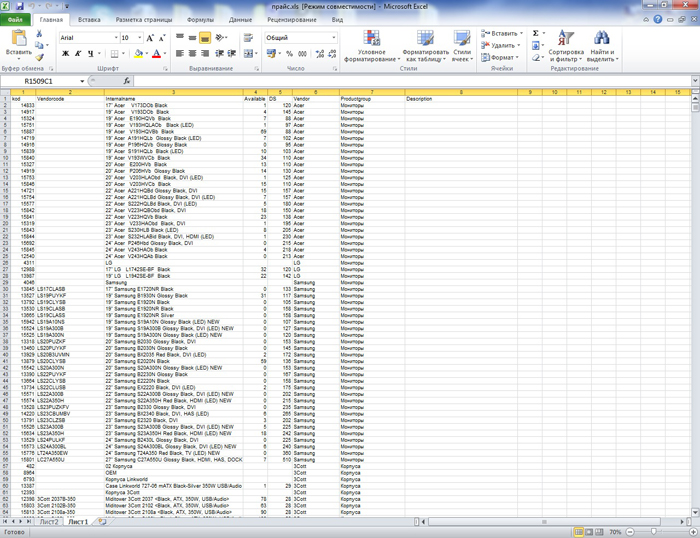
Task: Align text right
Action: coord(205,54)
